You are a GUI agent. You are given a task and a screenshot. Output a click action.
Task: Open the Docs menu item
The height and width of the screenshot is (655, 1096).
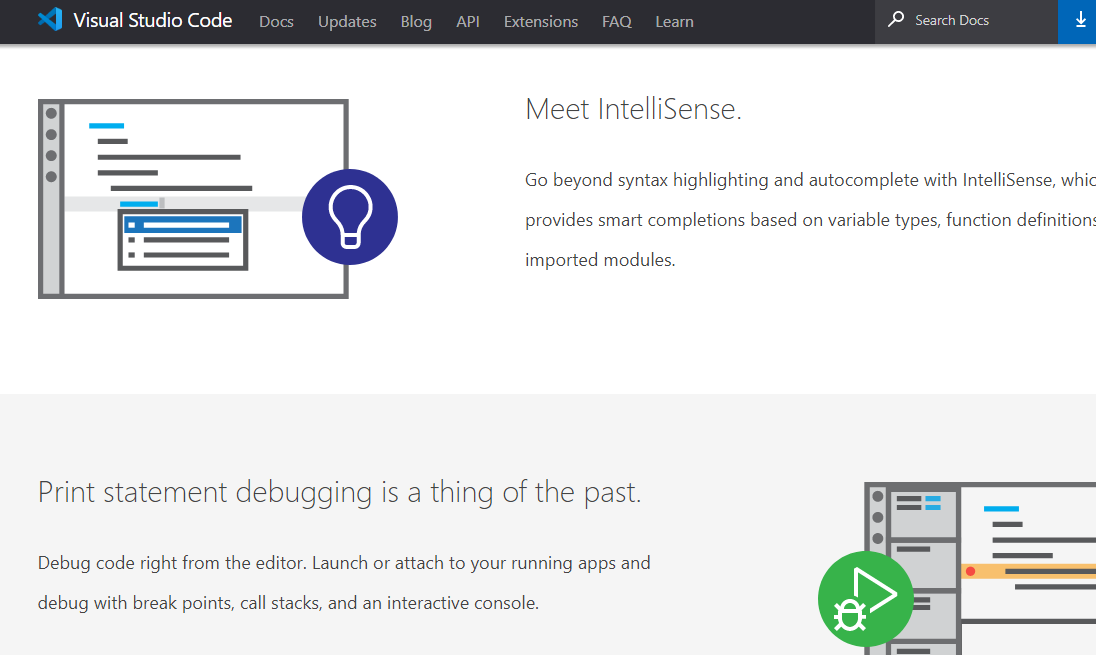pyautogui.click(x=276, y=22)
